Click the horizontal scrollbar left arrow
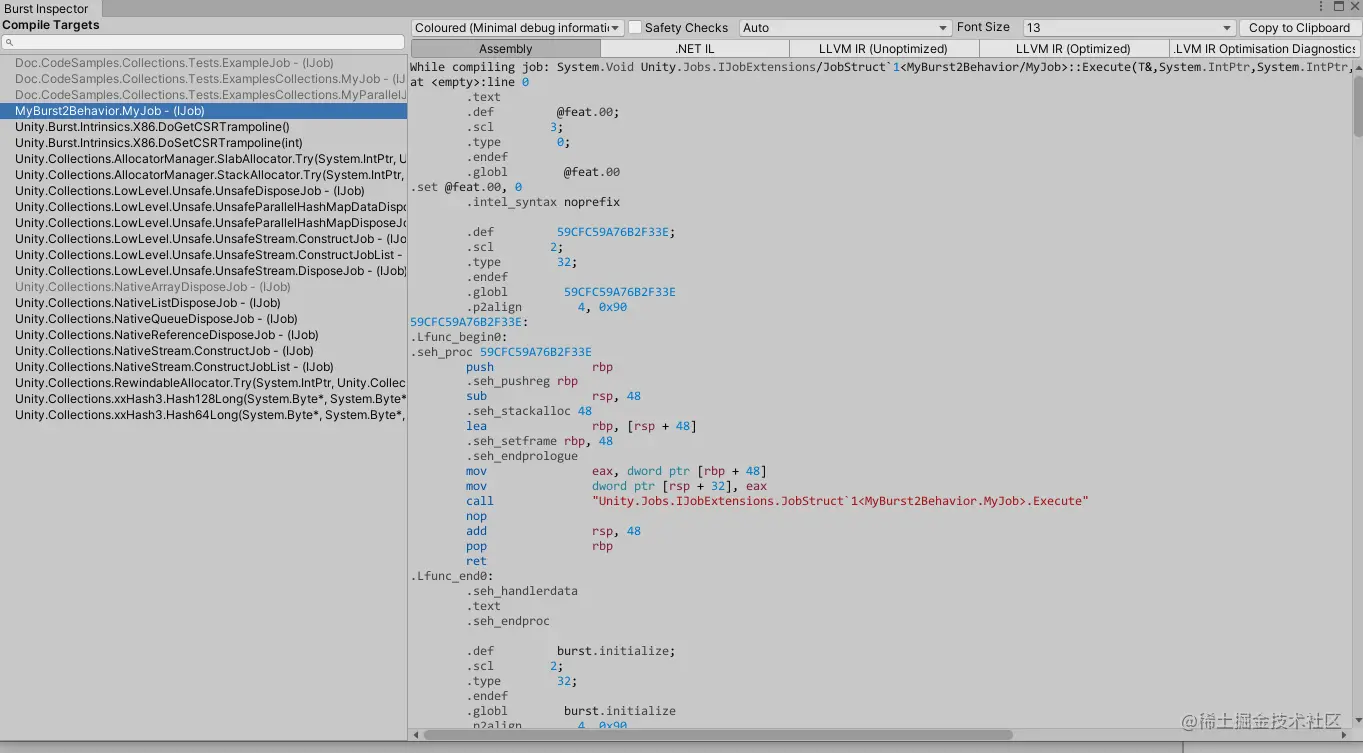 416,734
